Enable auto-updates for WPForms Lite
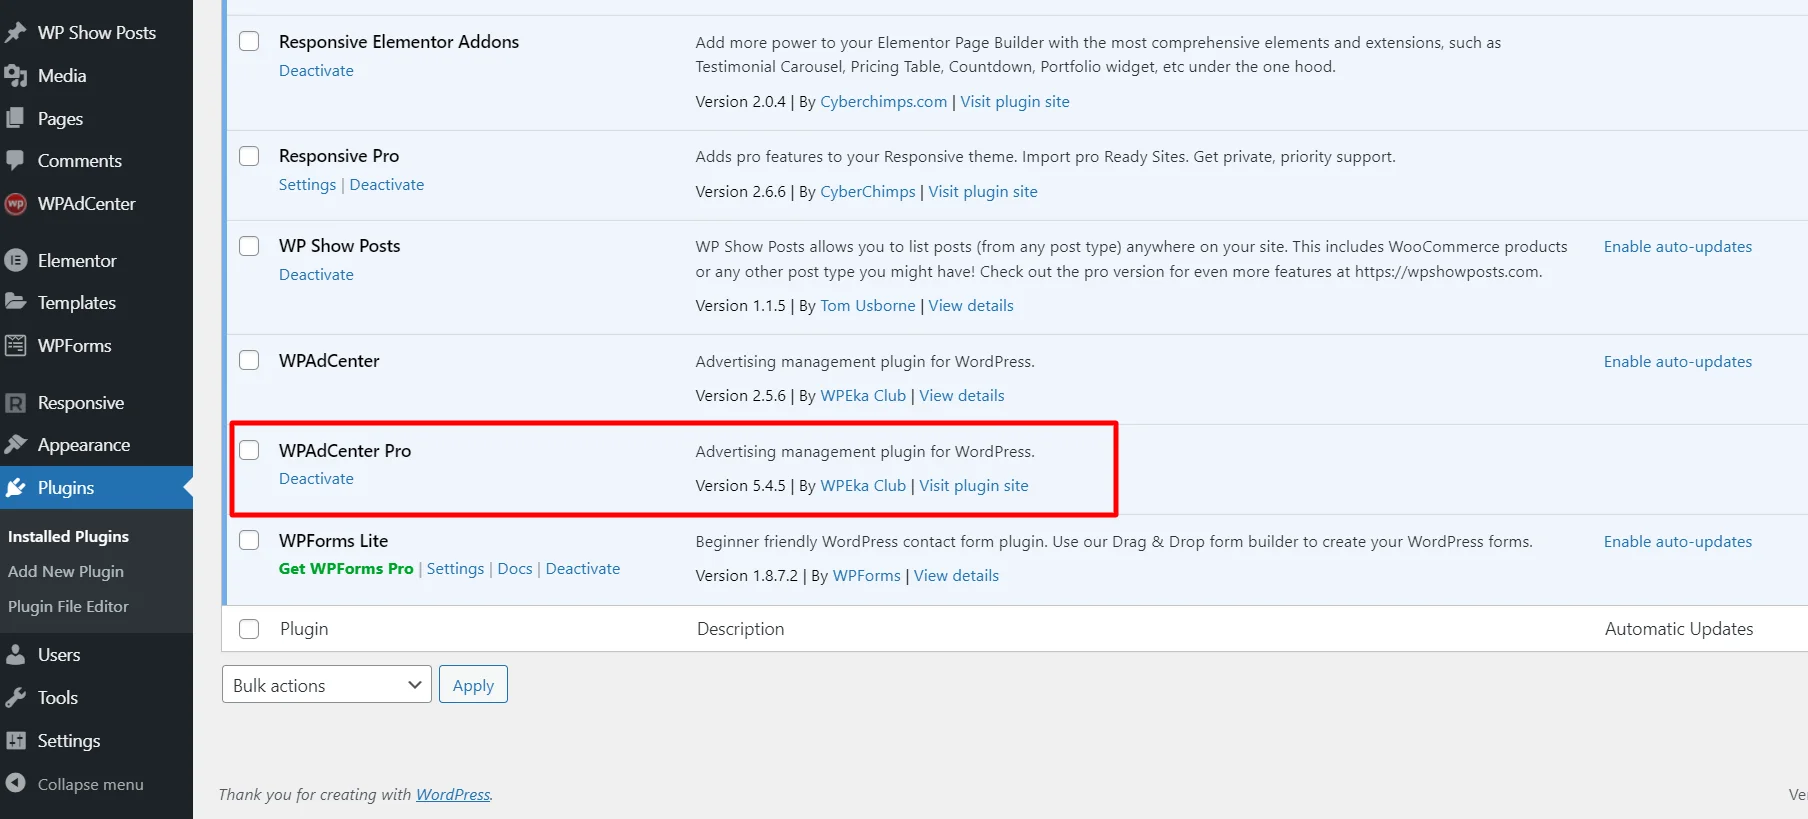This screenshot has width=1808, height=819. [x=1678, y=541]
